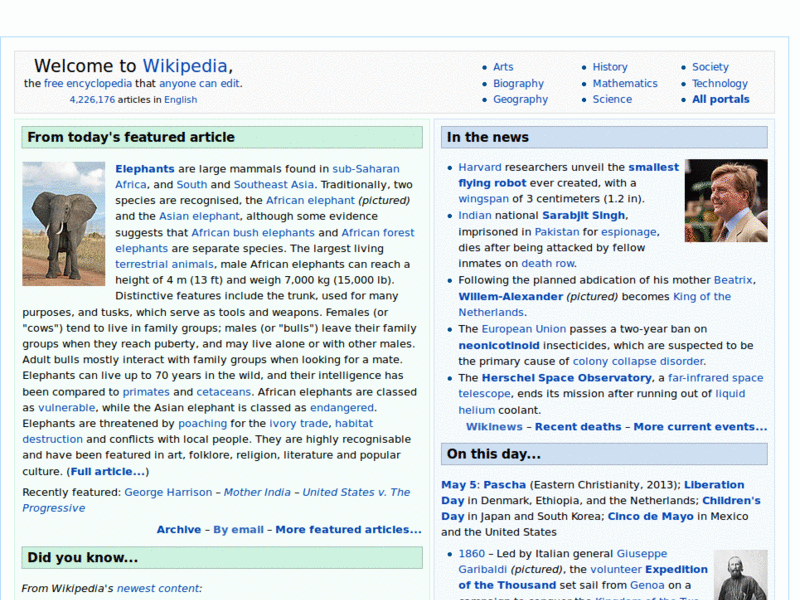Open the Herschel Space Observatory link
Viewport: 800px width, 600px height.
tap(566, 378)
